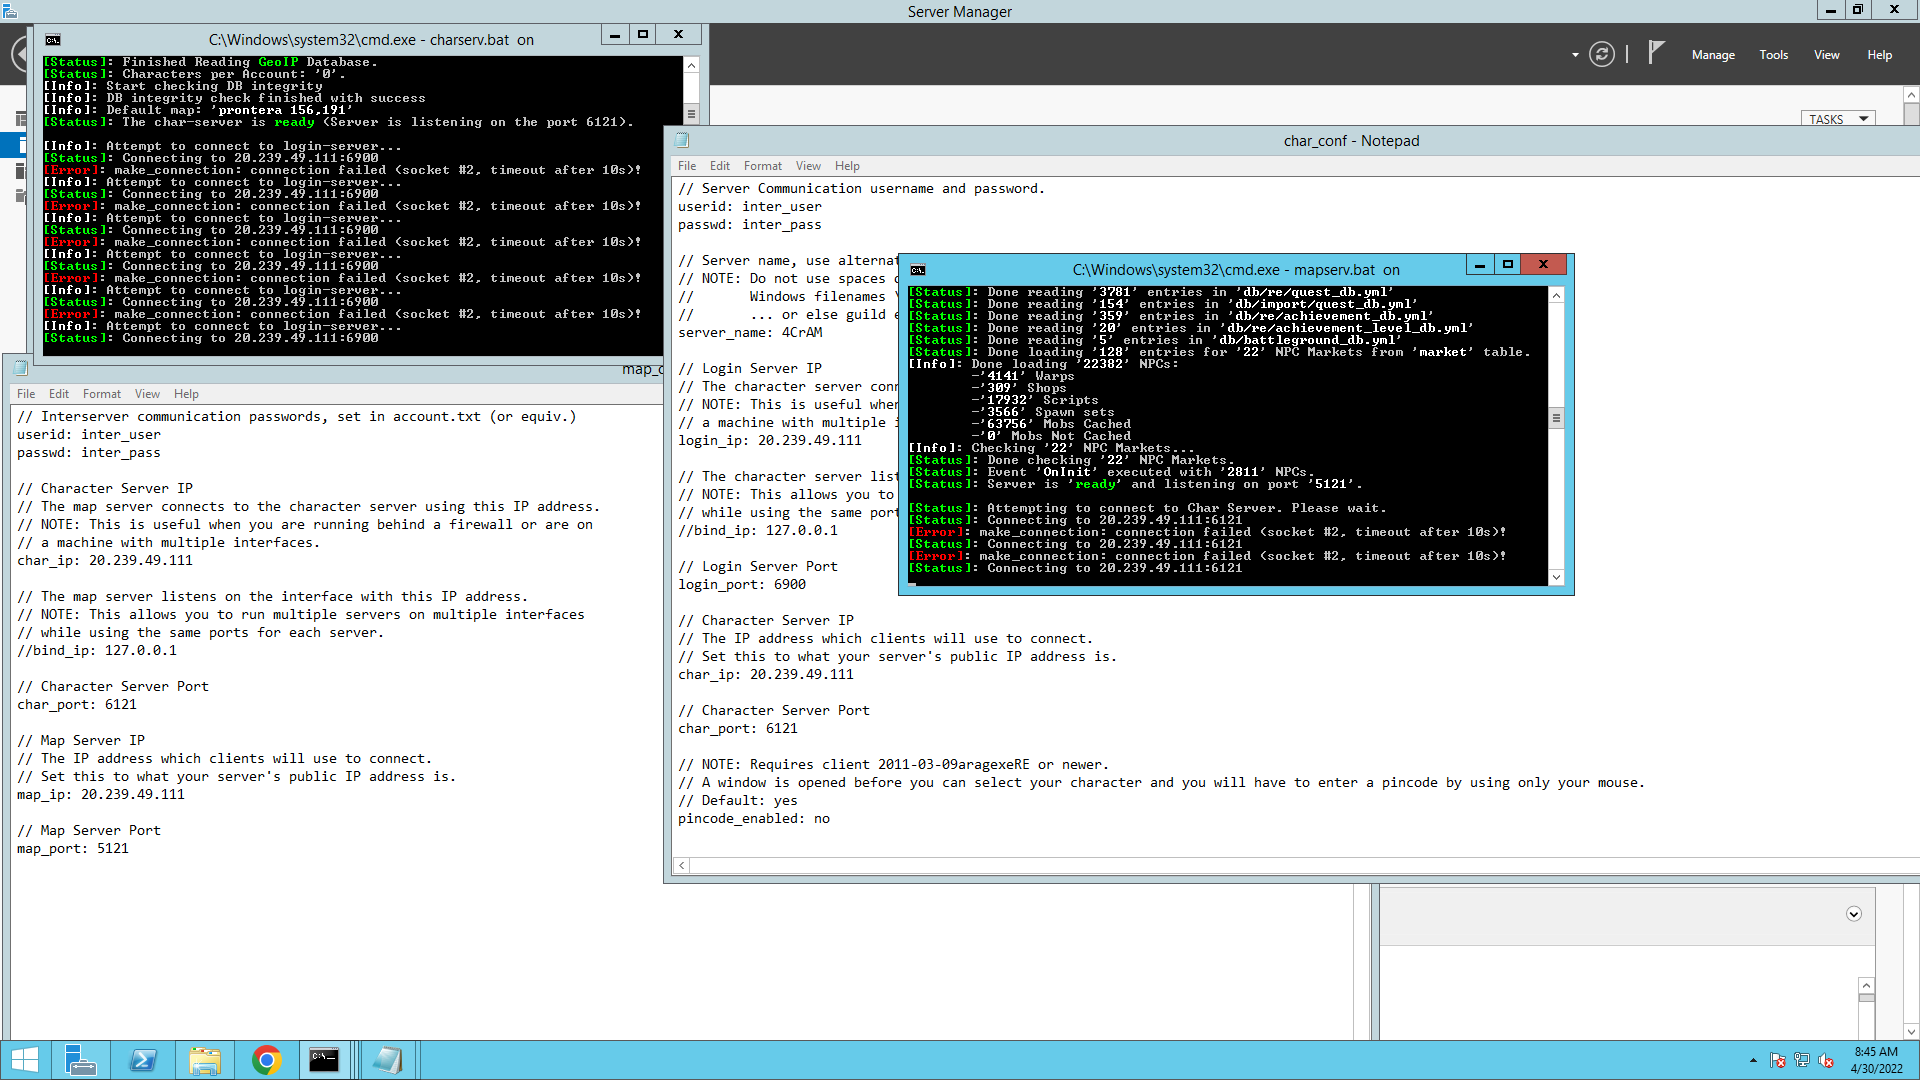Click the Windows Start button
This screenshot has width=1920, height=1080.
coord(24,1060)
